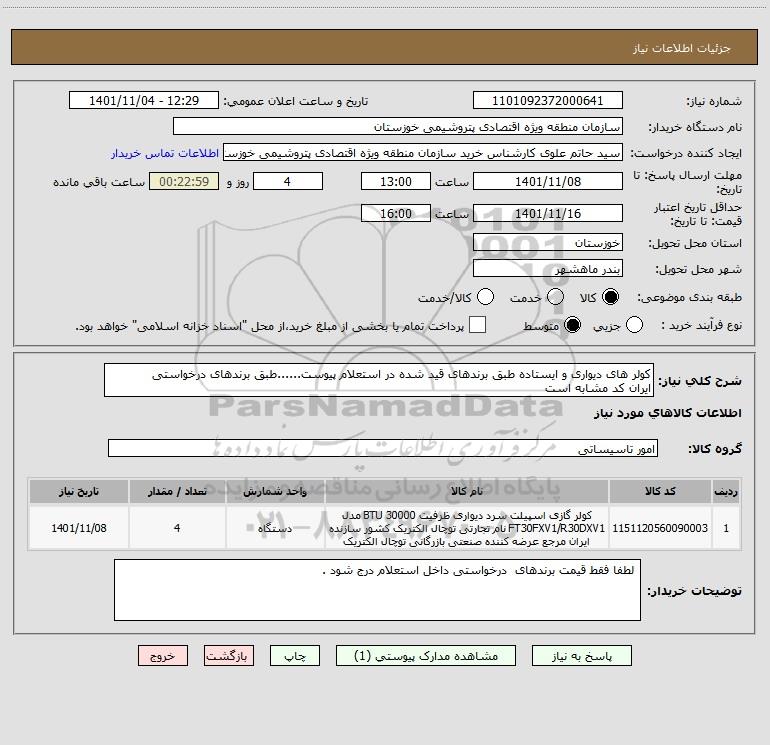Click the خروج exit button
Viewport: 770px width, 745px height.
163,656
